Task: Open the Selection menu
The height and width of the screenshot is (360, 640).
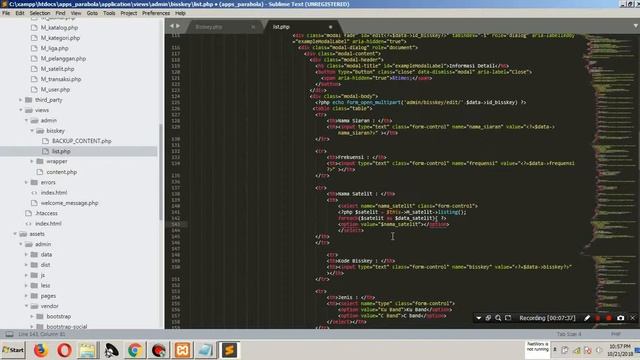Action: click(x=40, y=13)
